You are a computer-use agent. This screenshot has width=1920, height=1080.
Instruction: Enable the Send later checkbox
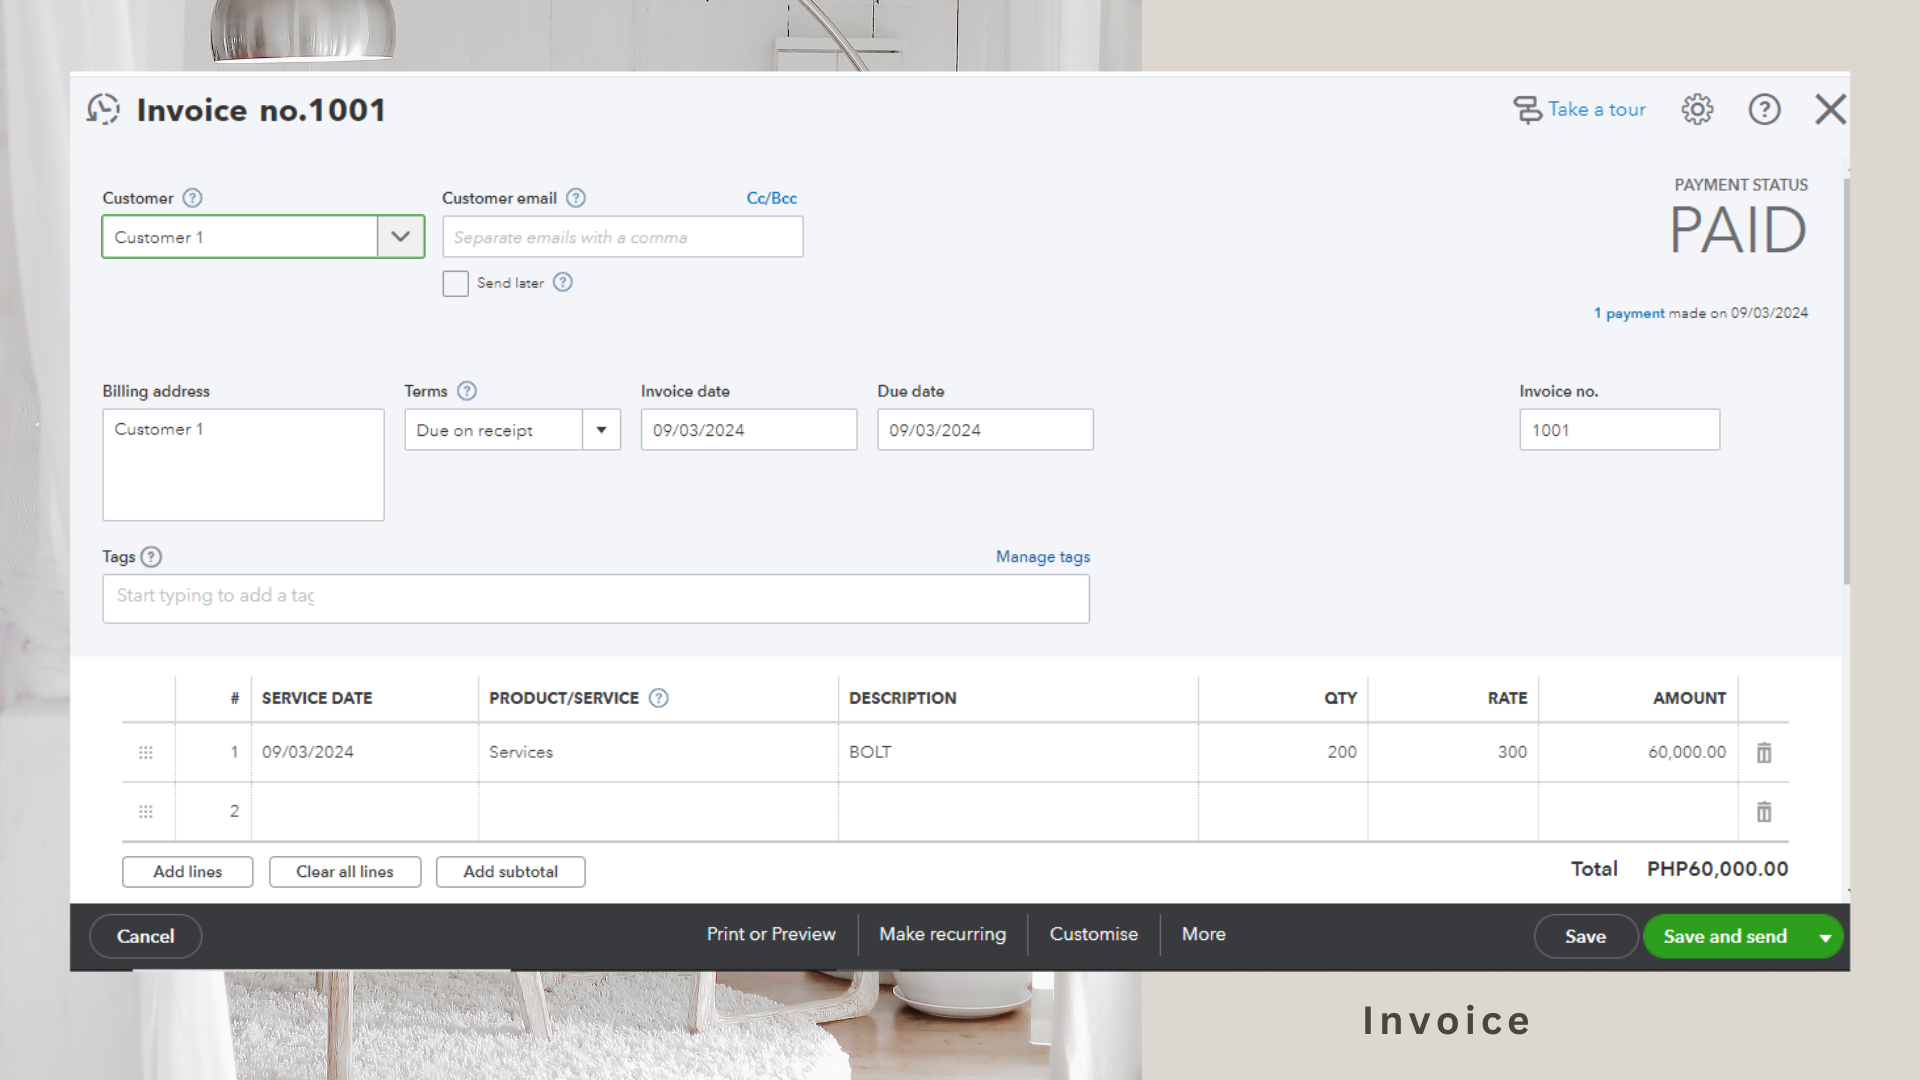pos(455,284)
